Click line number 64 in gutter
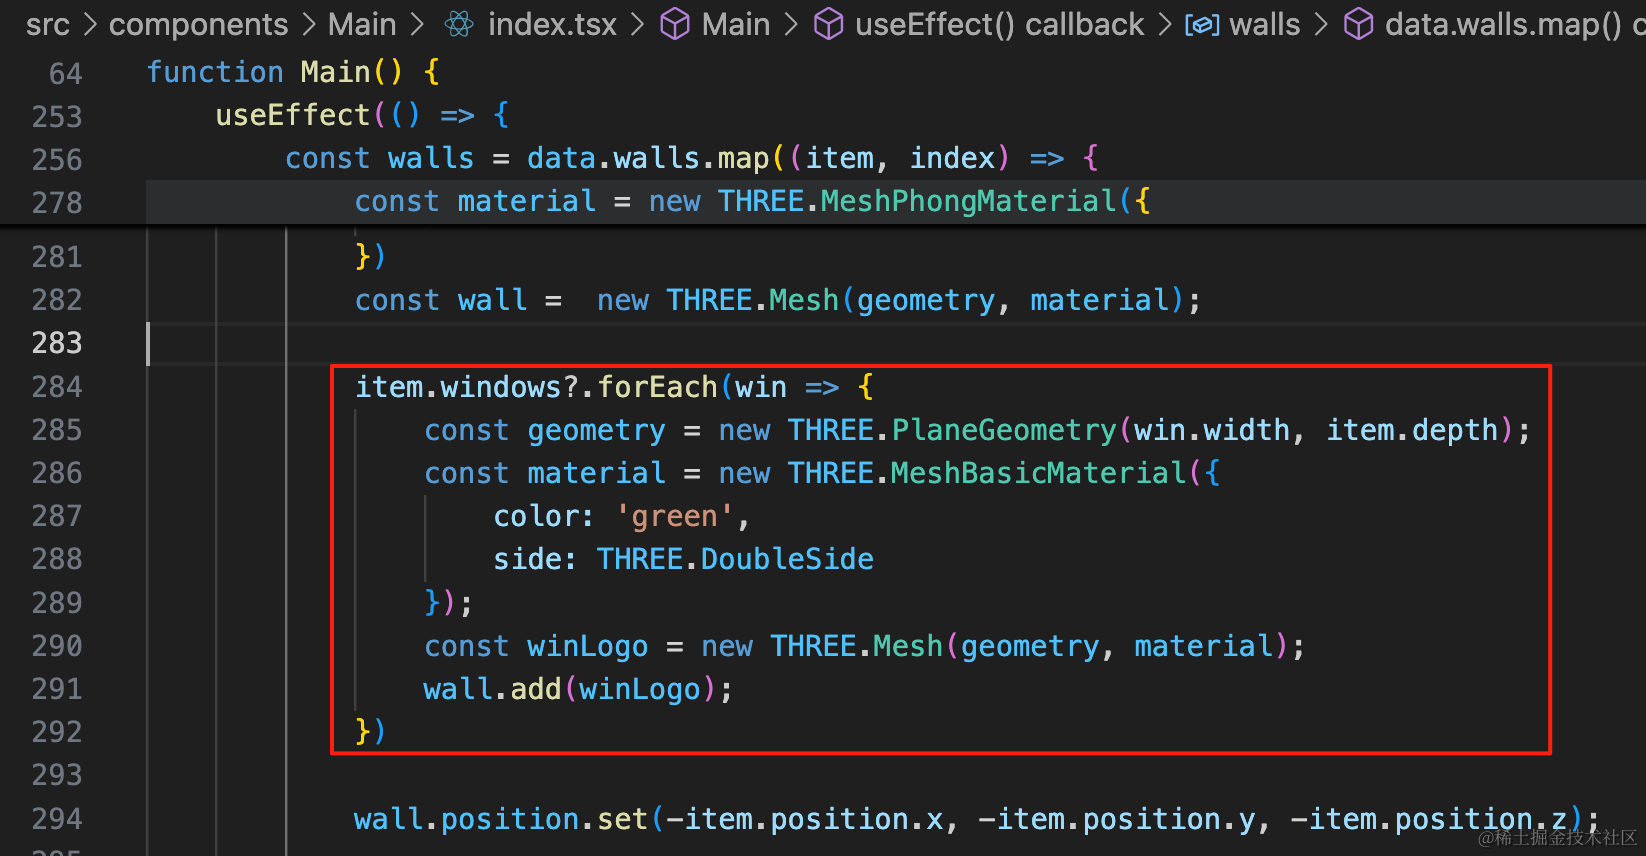Viewport: 1646px width, 856px height. (x=66, y=73)
